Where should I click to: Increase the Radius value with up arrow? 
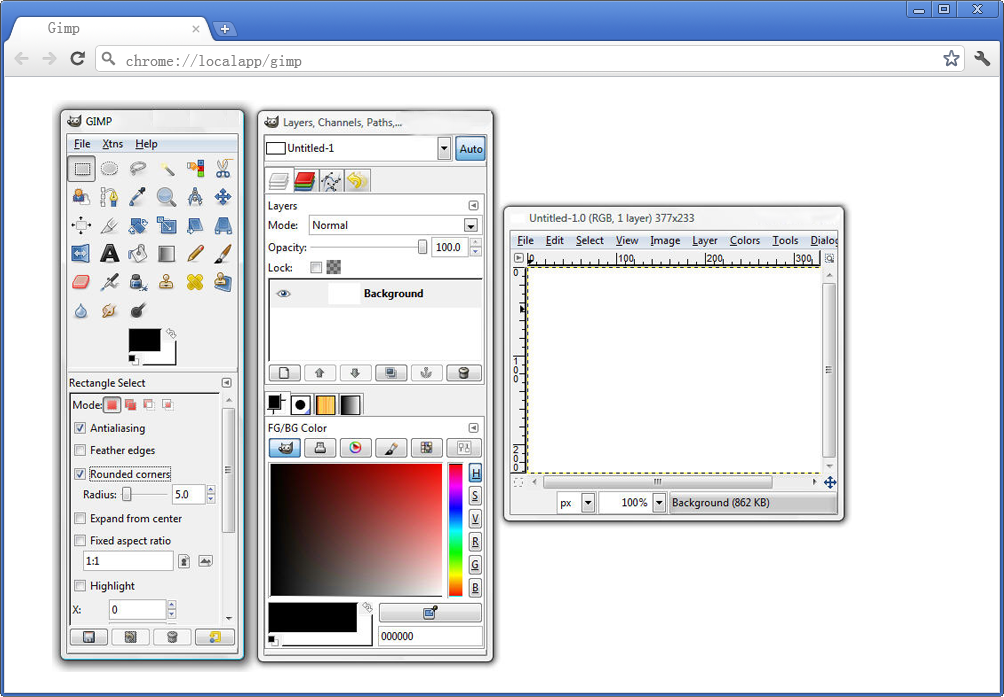211,490
